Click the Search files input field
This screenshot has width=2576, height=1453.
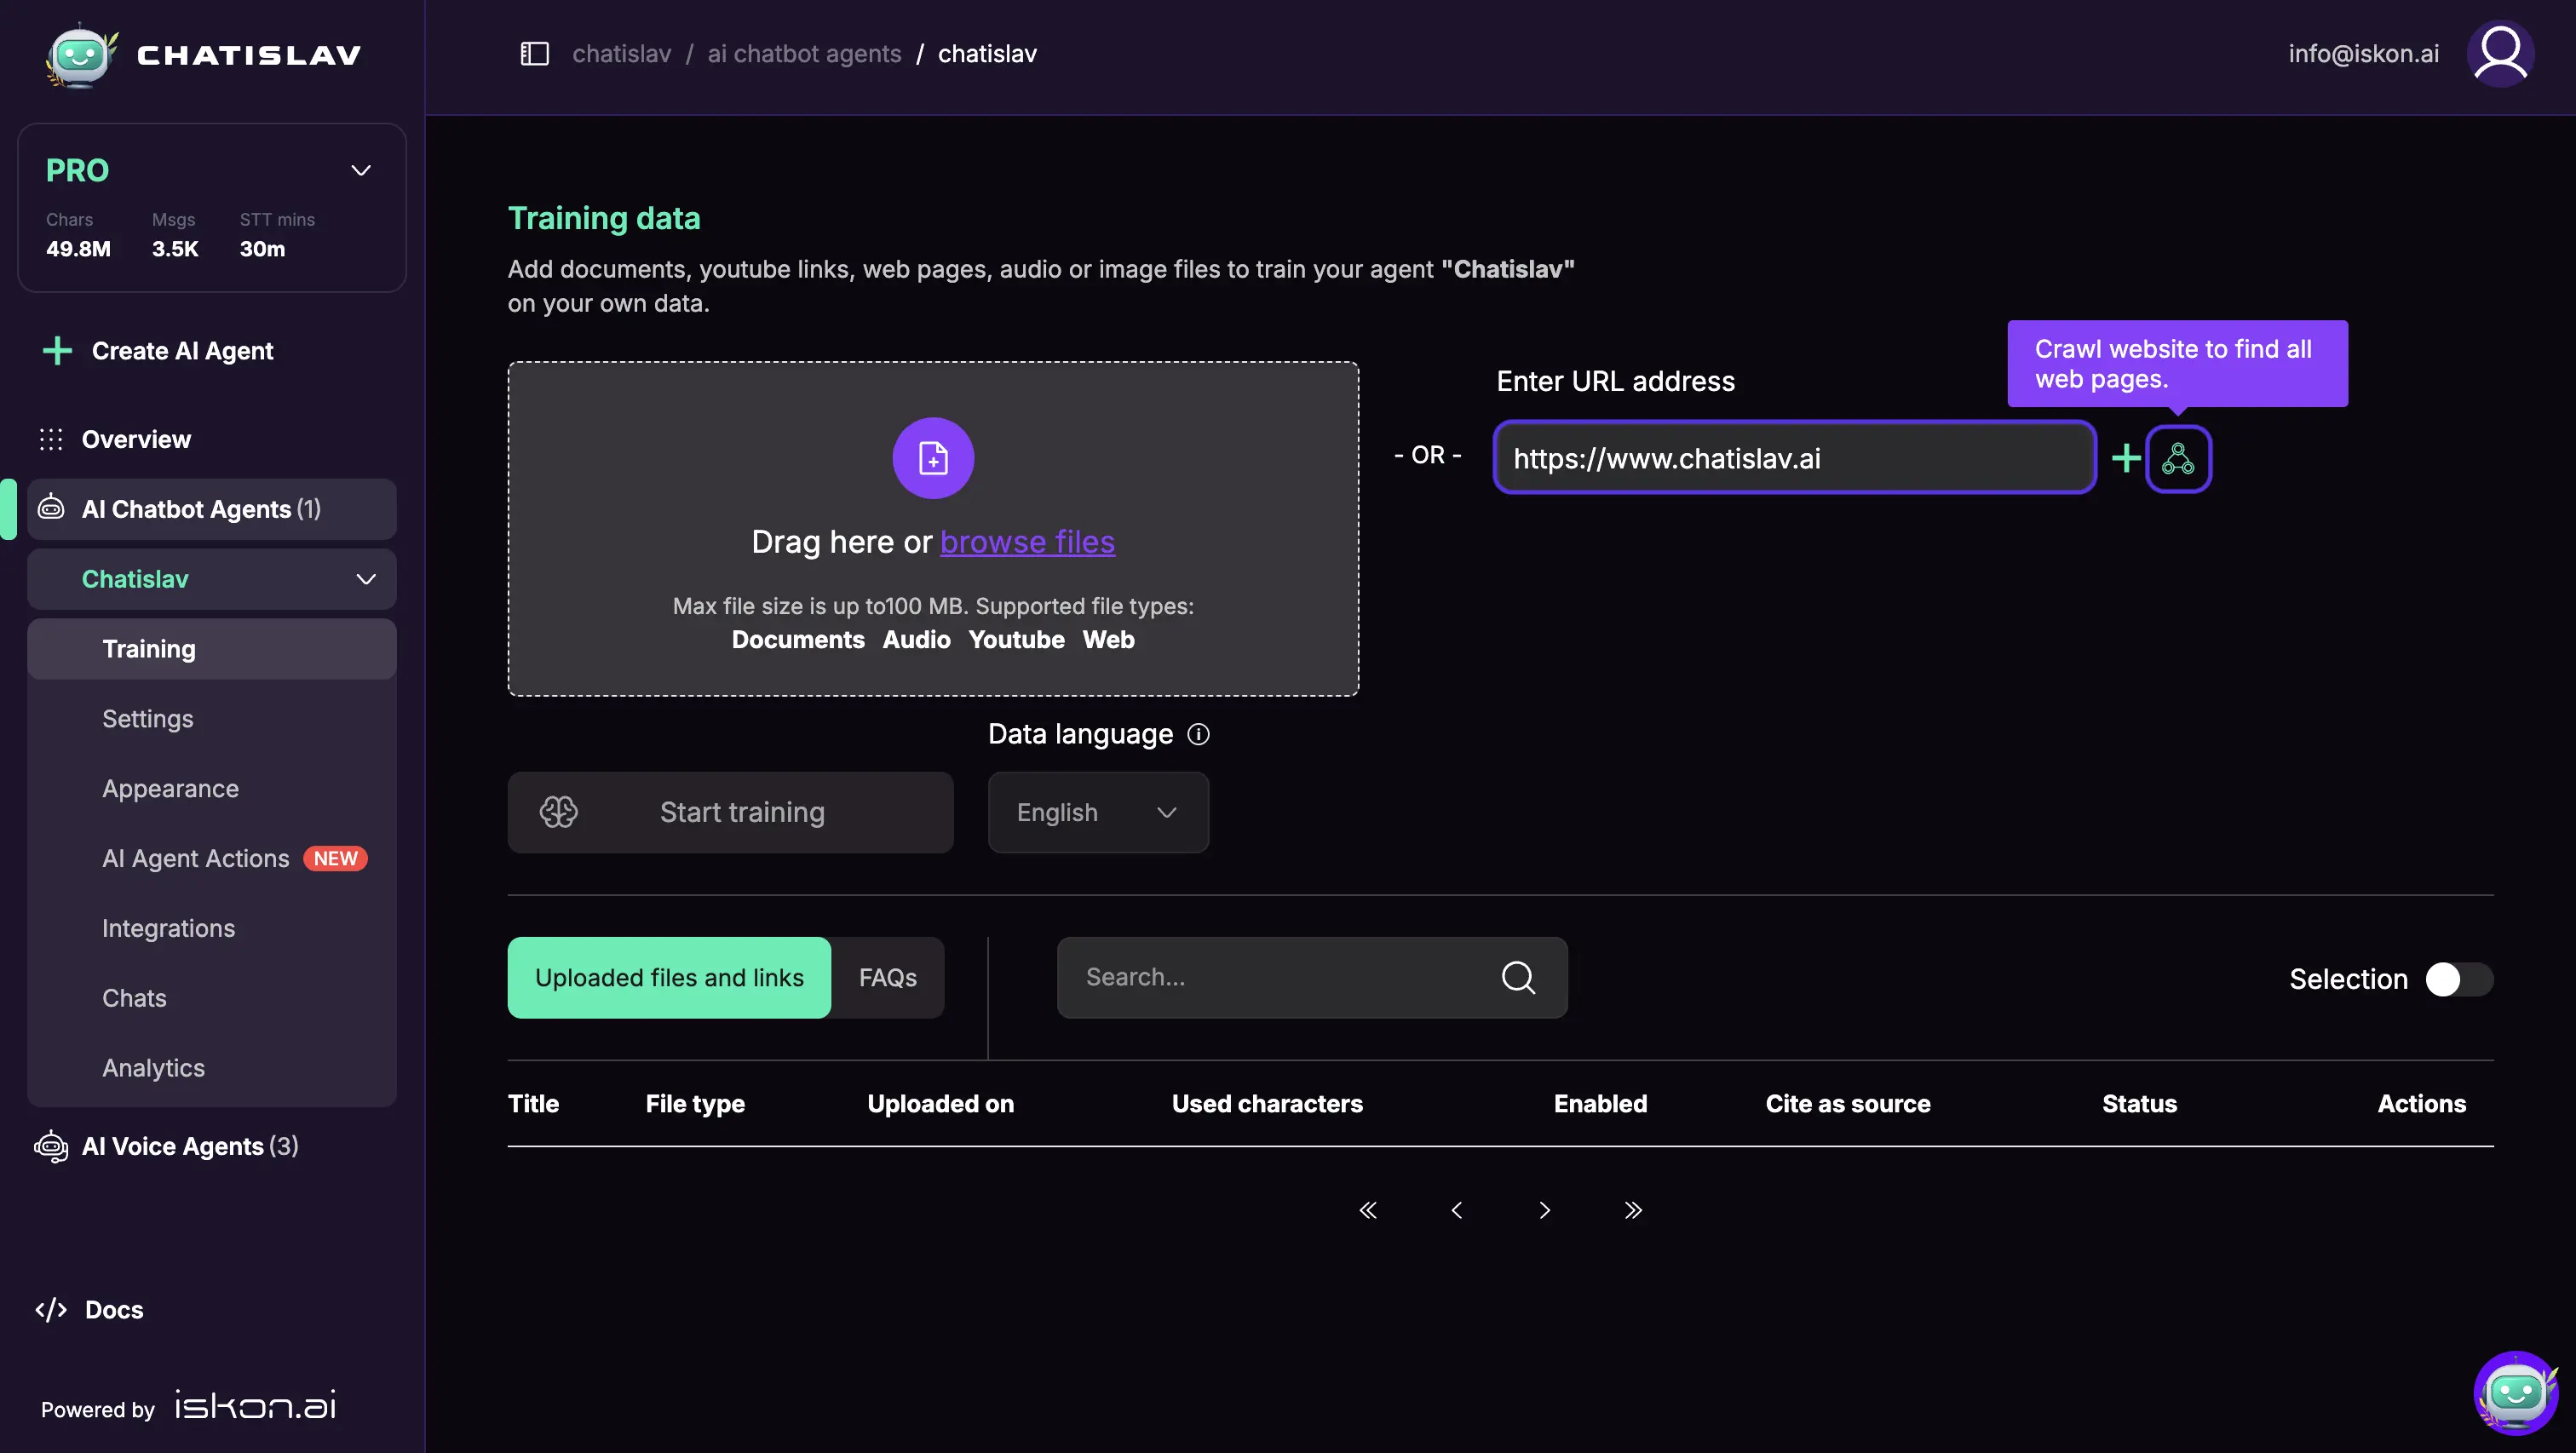1312,978
